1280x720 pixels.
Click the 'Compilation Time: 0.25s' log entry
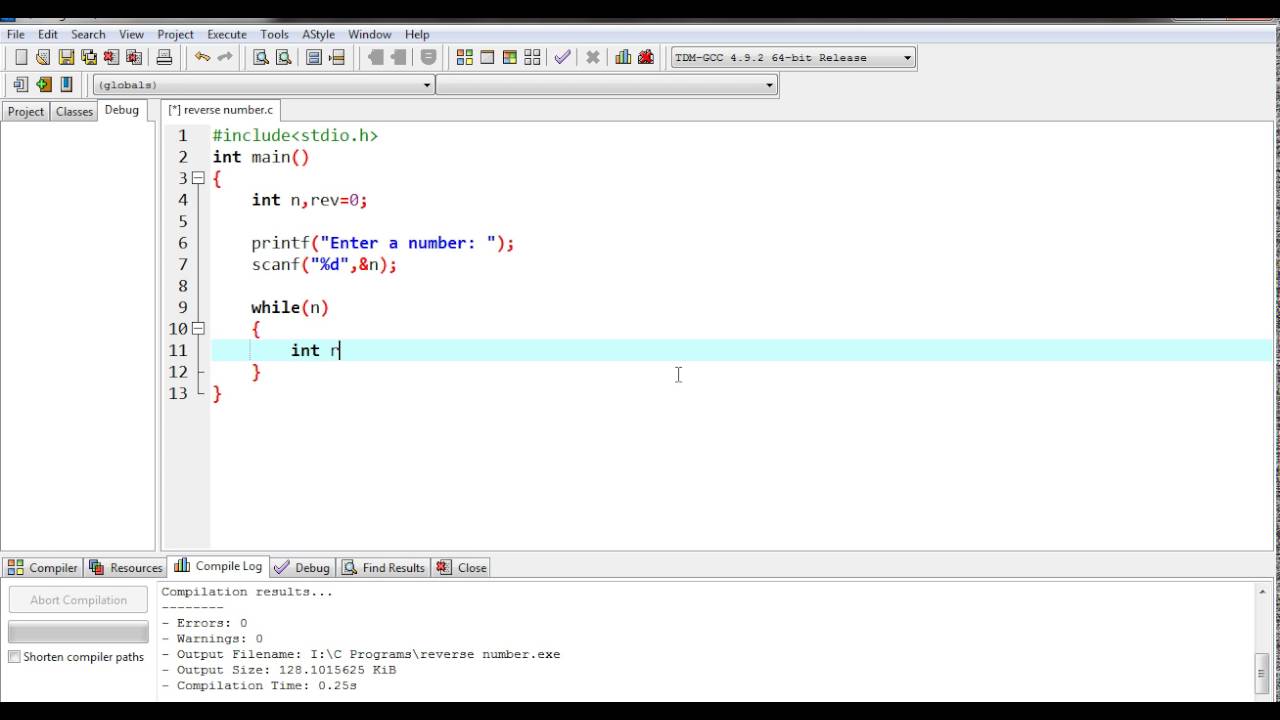click(x=259, y=686)
